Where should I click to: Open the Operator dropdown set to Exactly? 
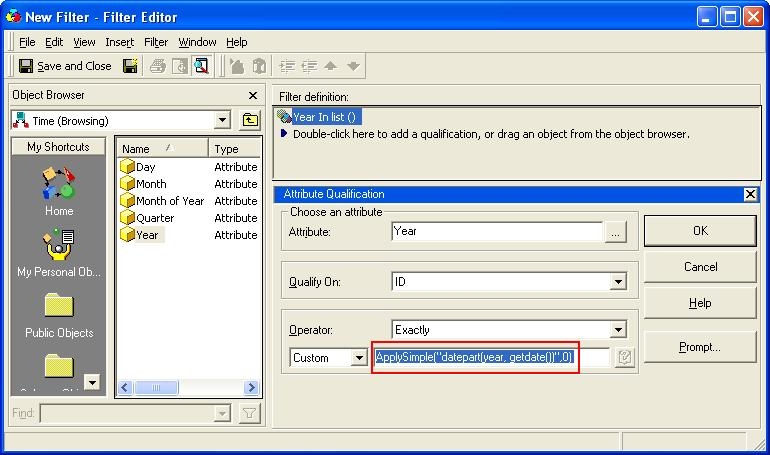[x=618, y=330]
